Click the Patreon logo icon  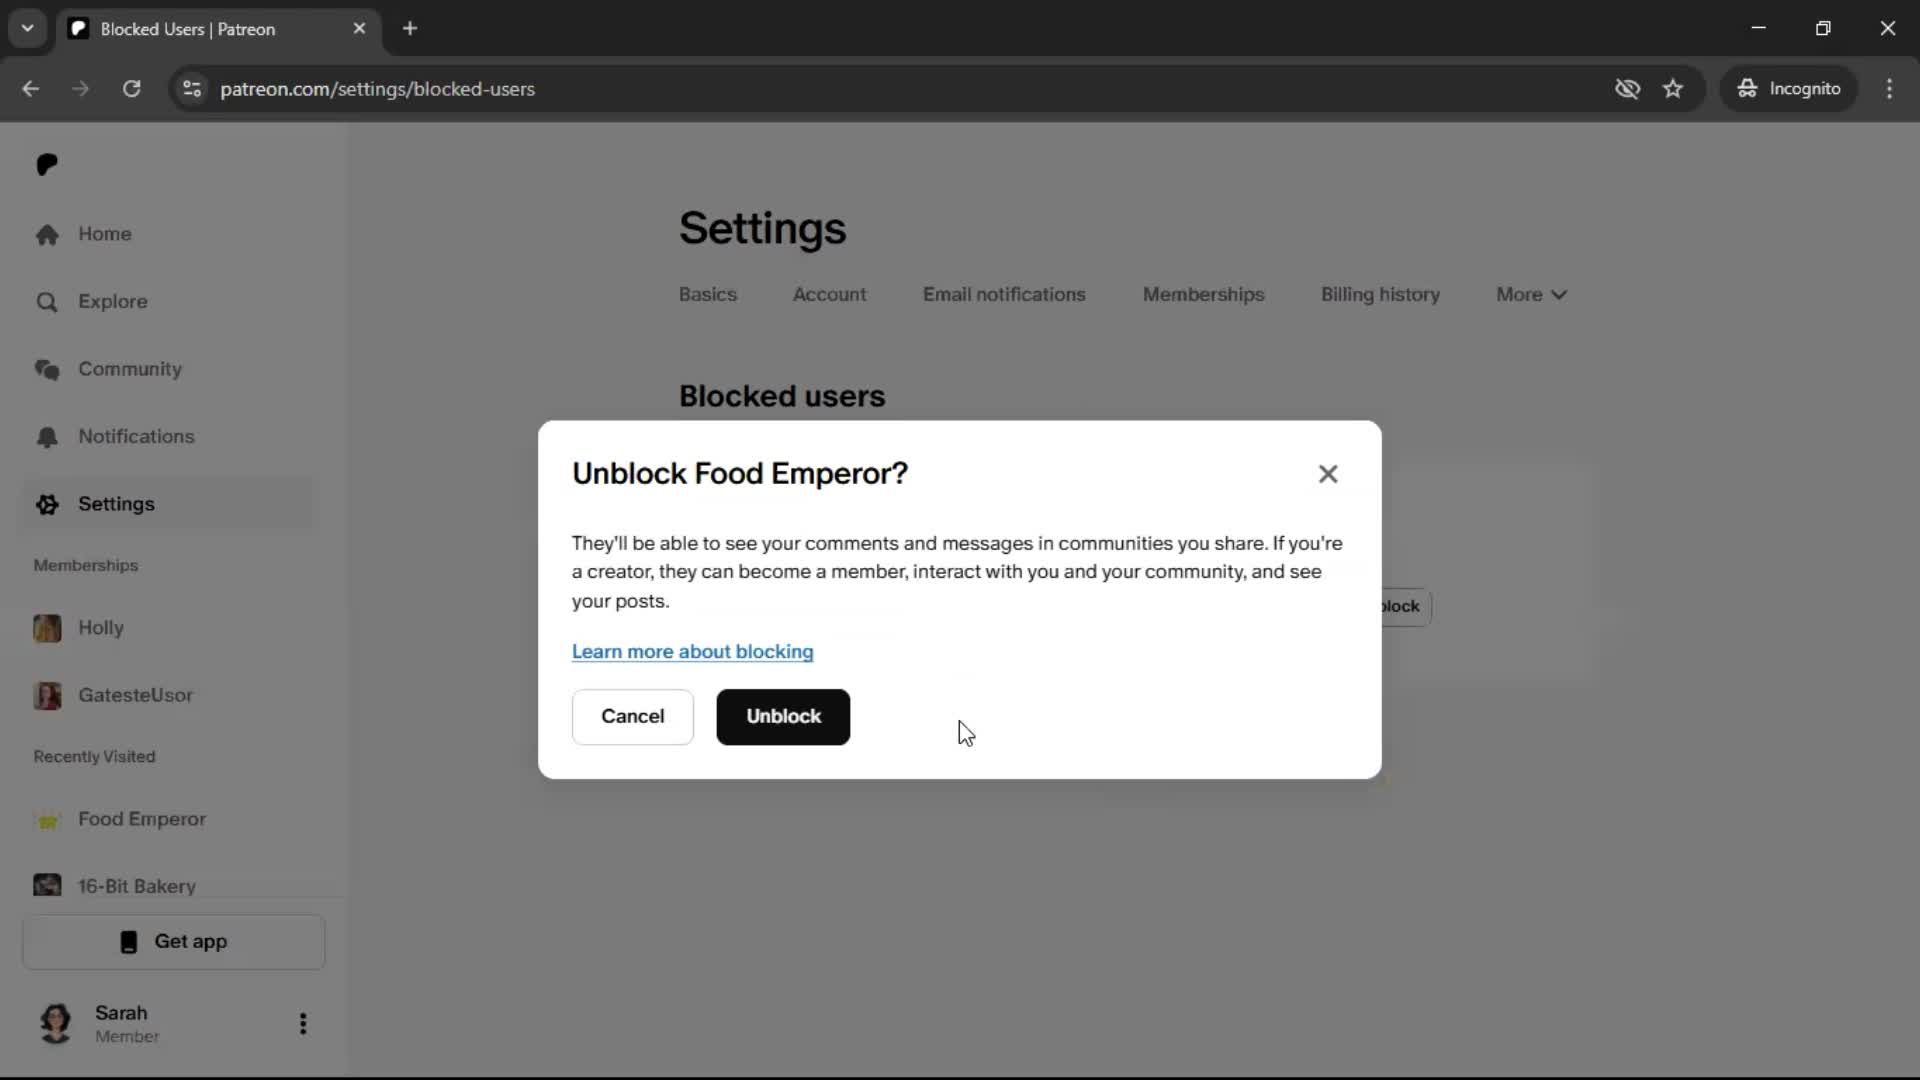pos(47,164)
